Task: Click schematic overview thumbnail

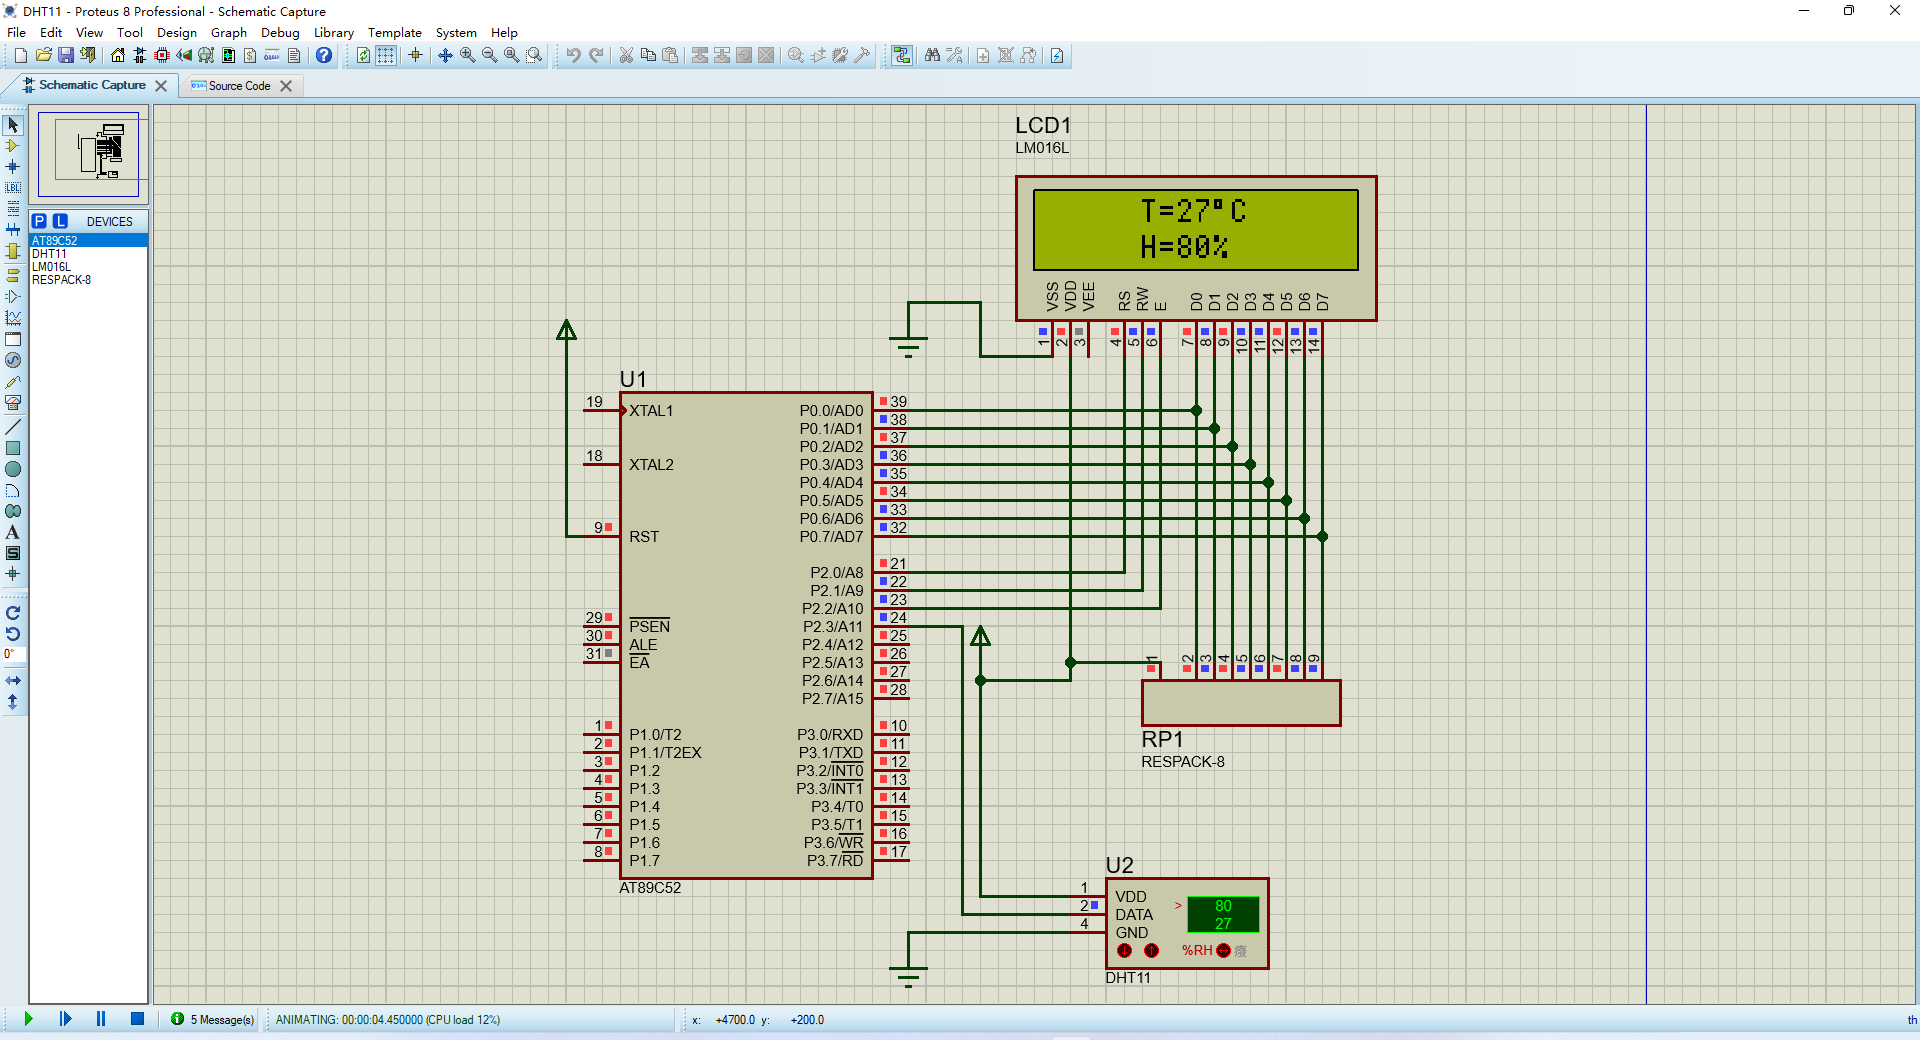Action: tap(89, 154)
